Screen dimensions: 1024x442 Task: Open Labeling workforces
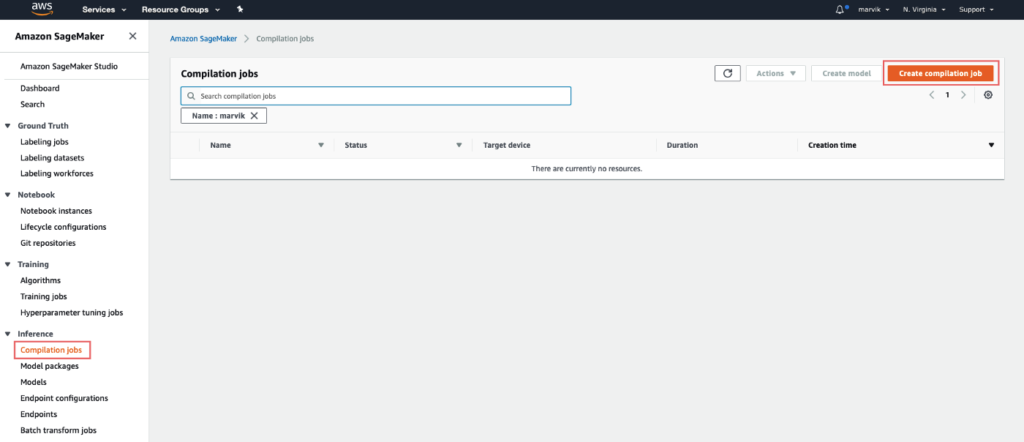[57, 174]
